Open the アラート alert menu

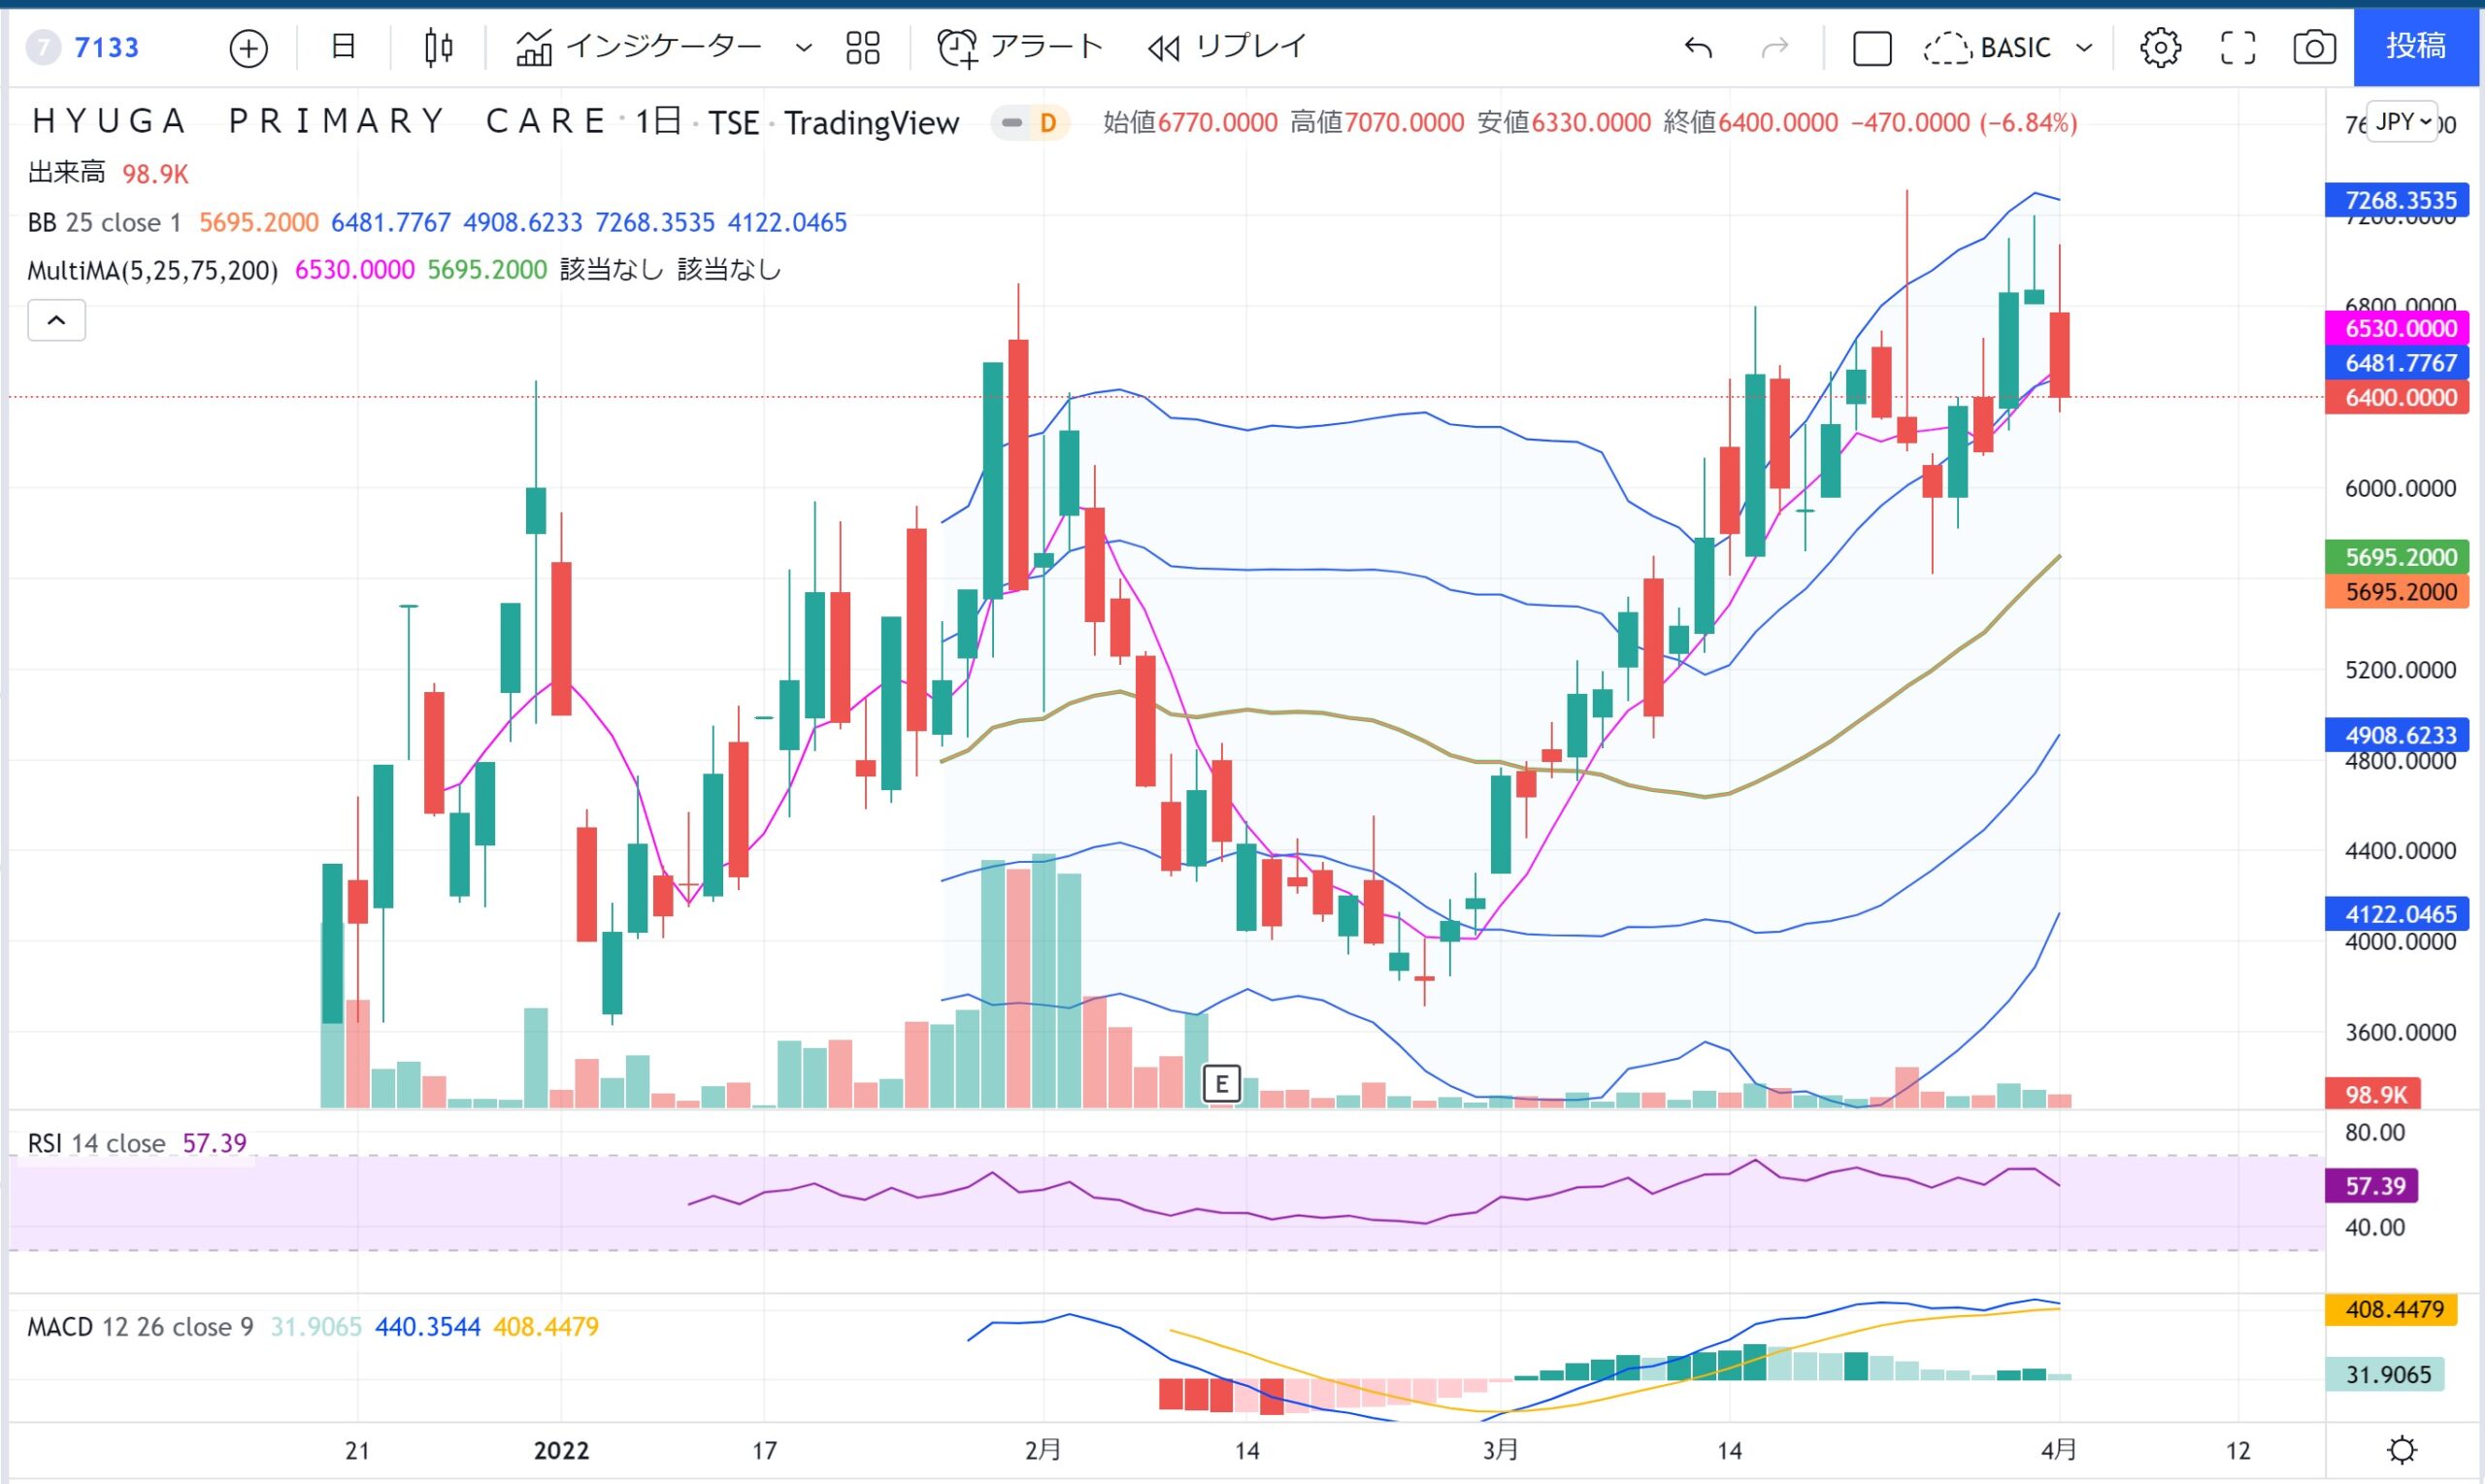[1020, 48]
